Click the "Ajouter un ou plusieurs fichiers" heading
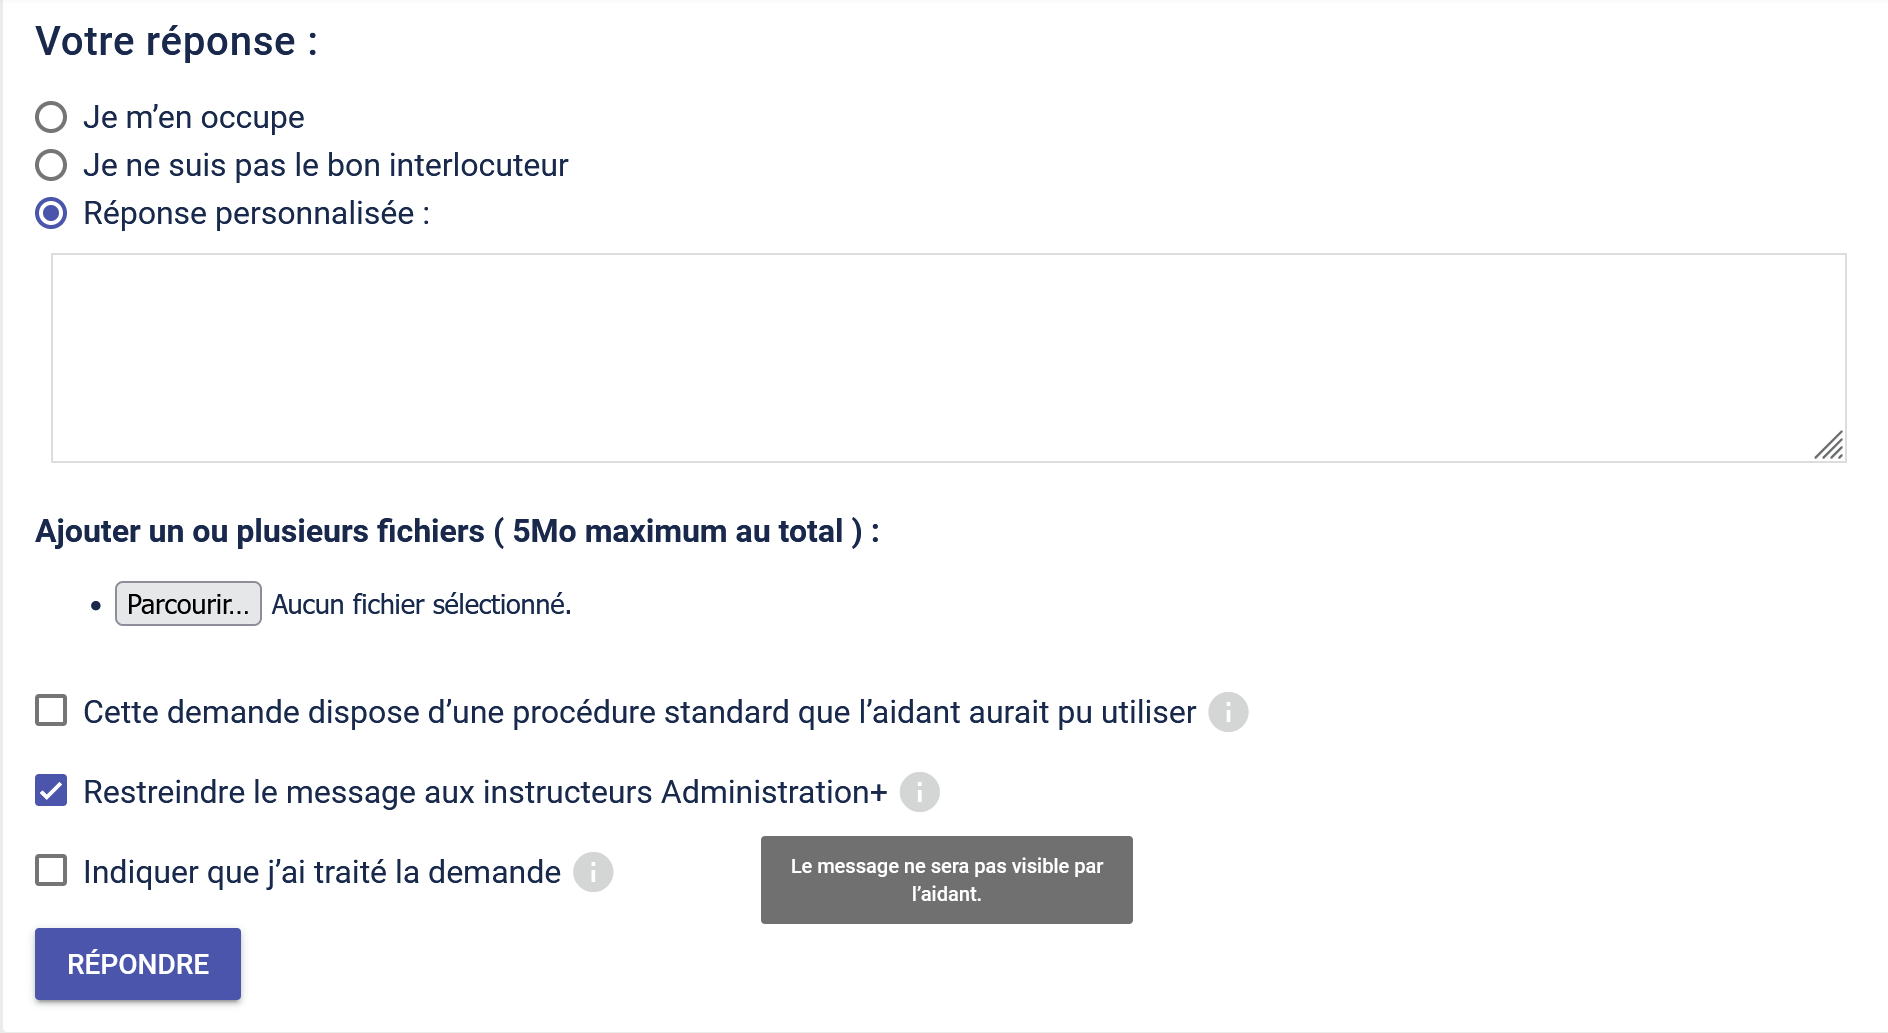 click(457, 531)
